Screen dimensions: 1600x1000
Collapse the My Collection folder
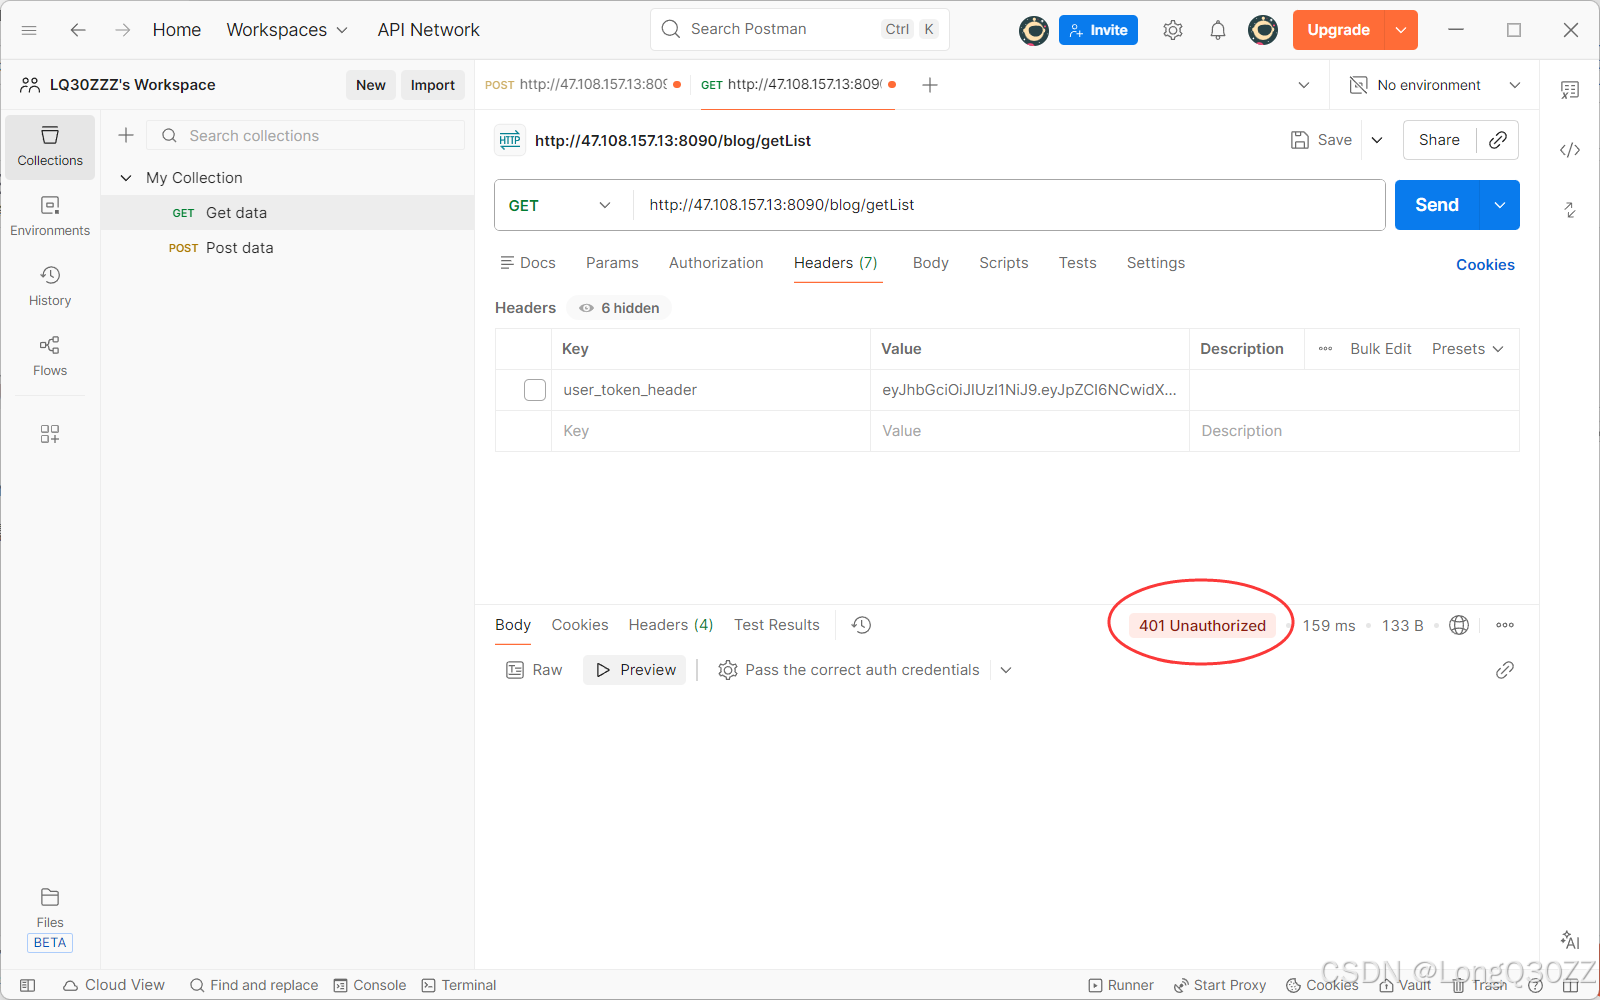click(126, 178)
